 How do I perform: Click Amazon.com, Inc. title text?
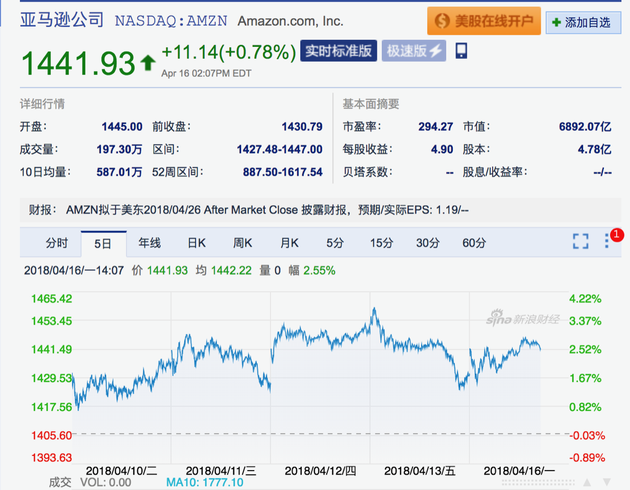tap(290, 21)
